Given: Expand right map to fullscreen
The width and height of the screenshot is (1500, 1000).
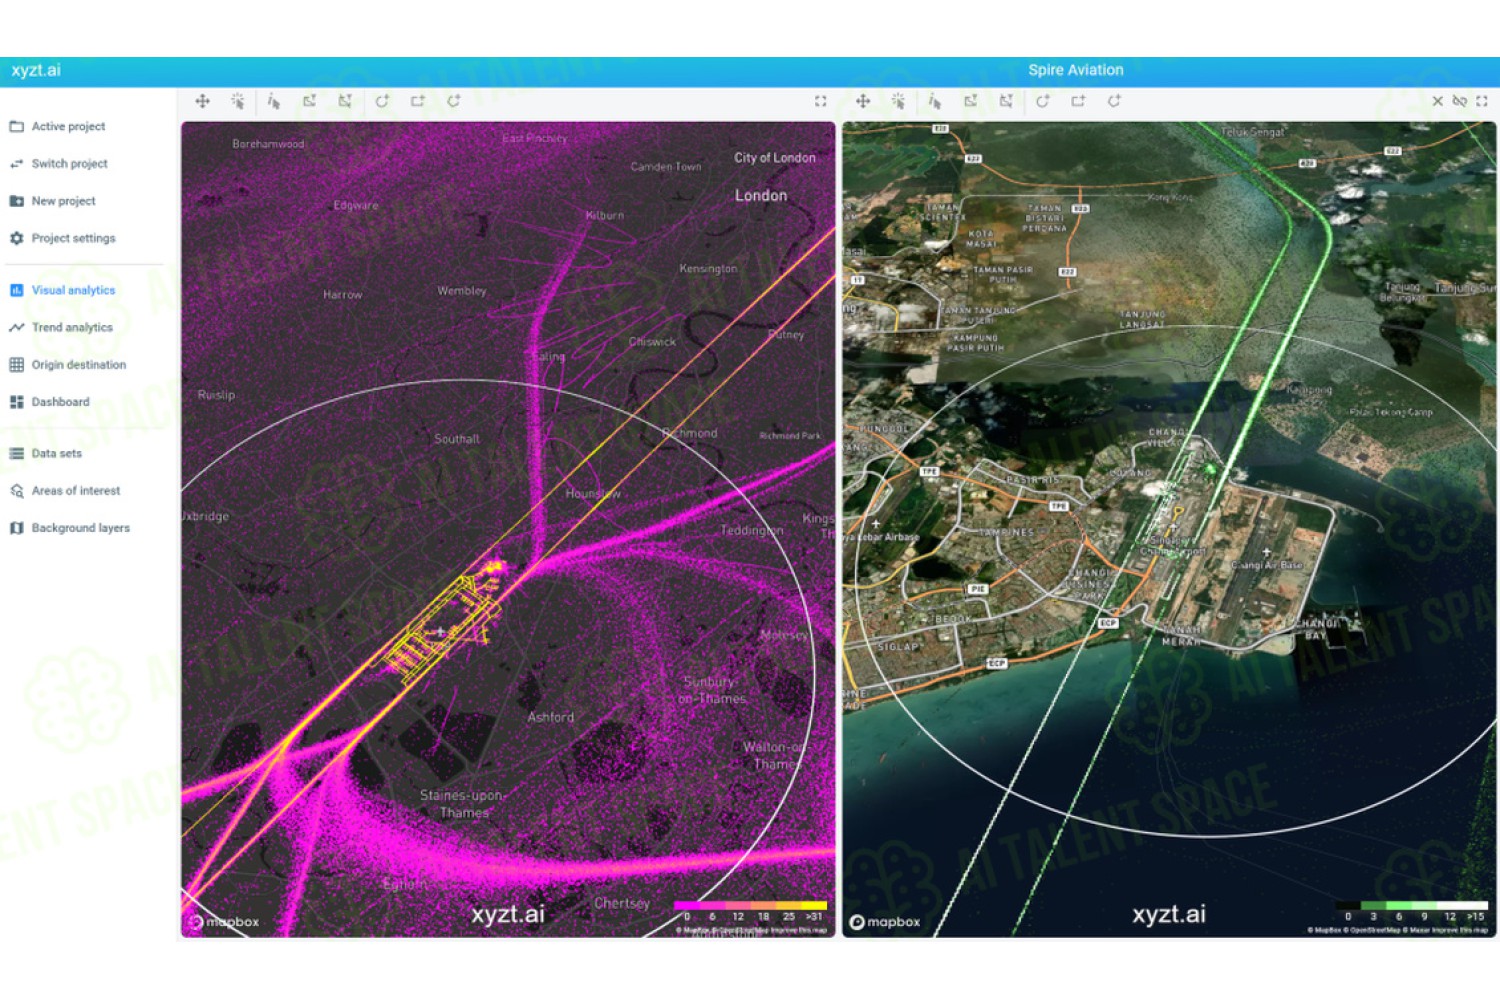Looking at the screenshot, I should (x=1482, y=101).
